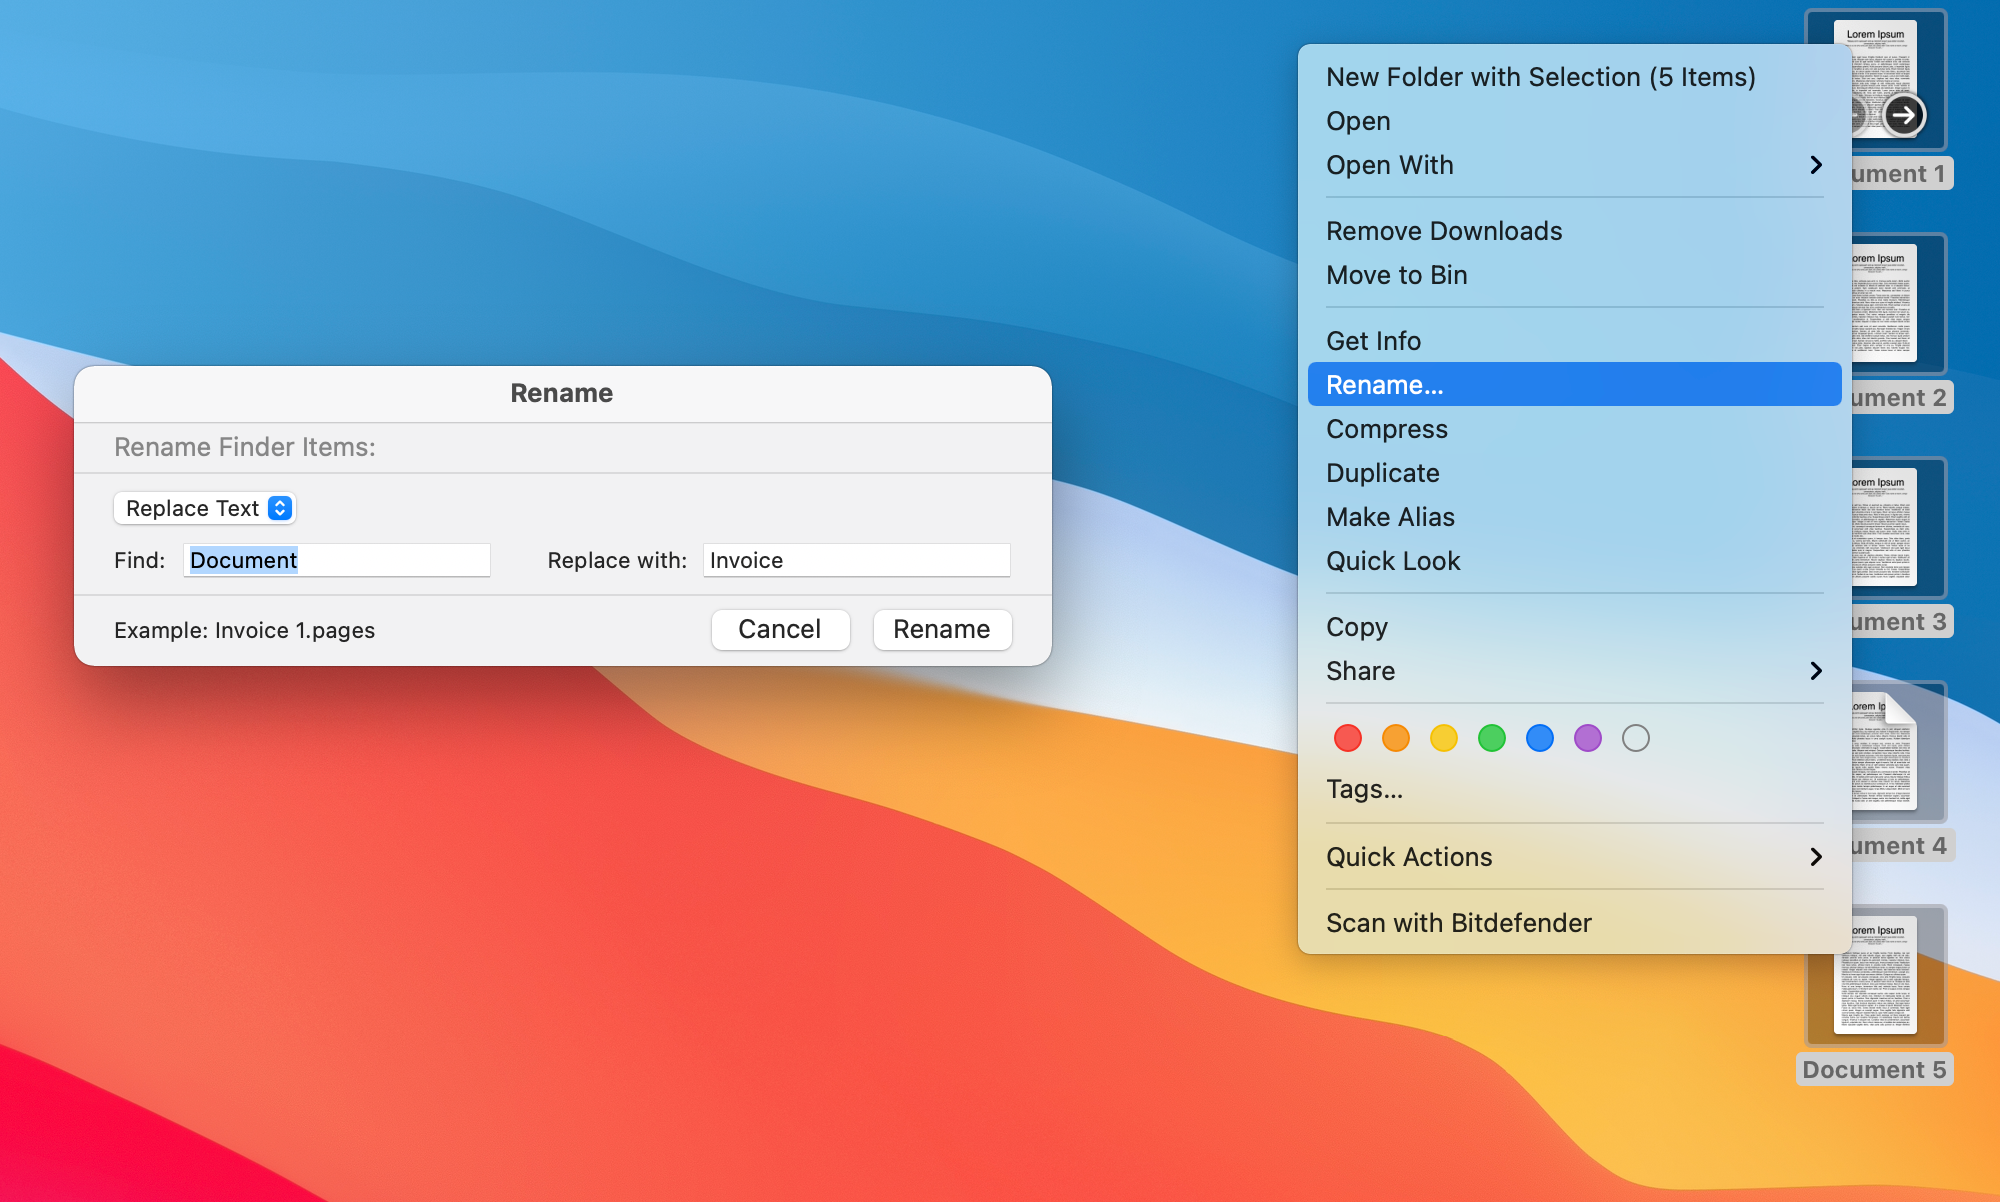Apply the purple tag color
Viewport: 2000px width, 1202px height.
pos(1588,738)
